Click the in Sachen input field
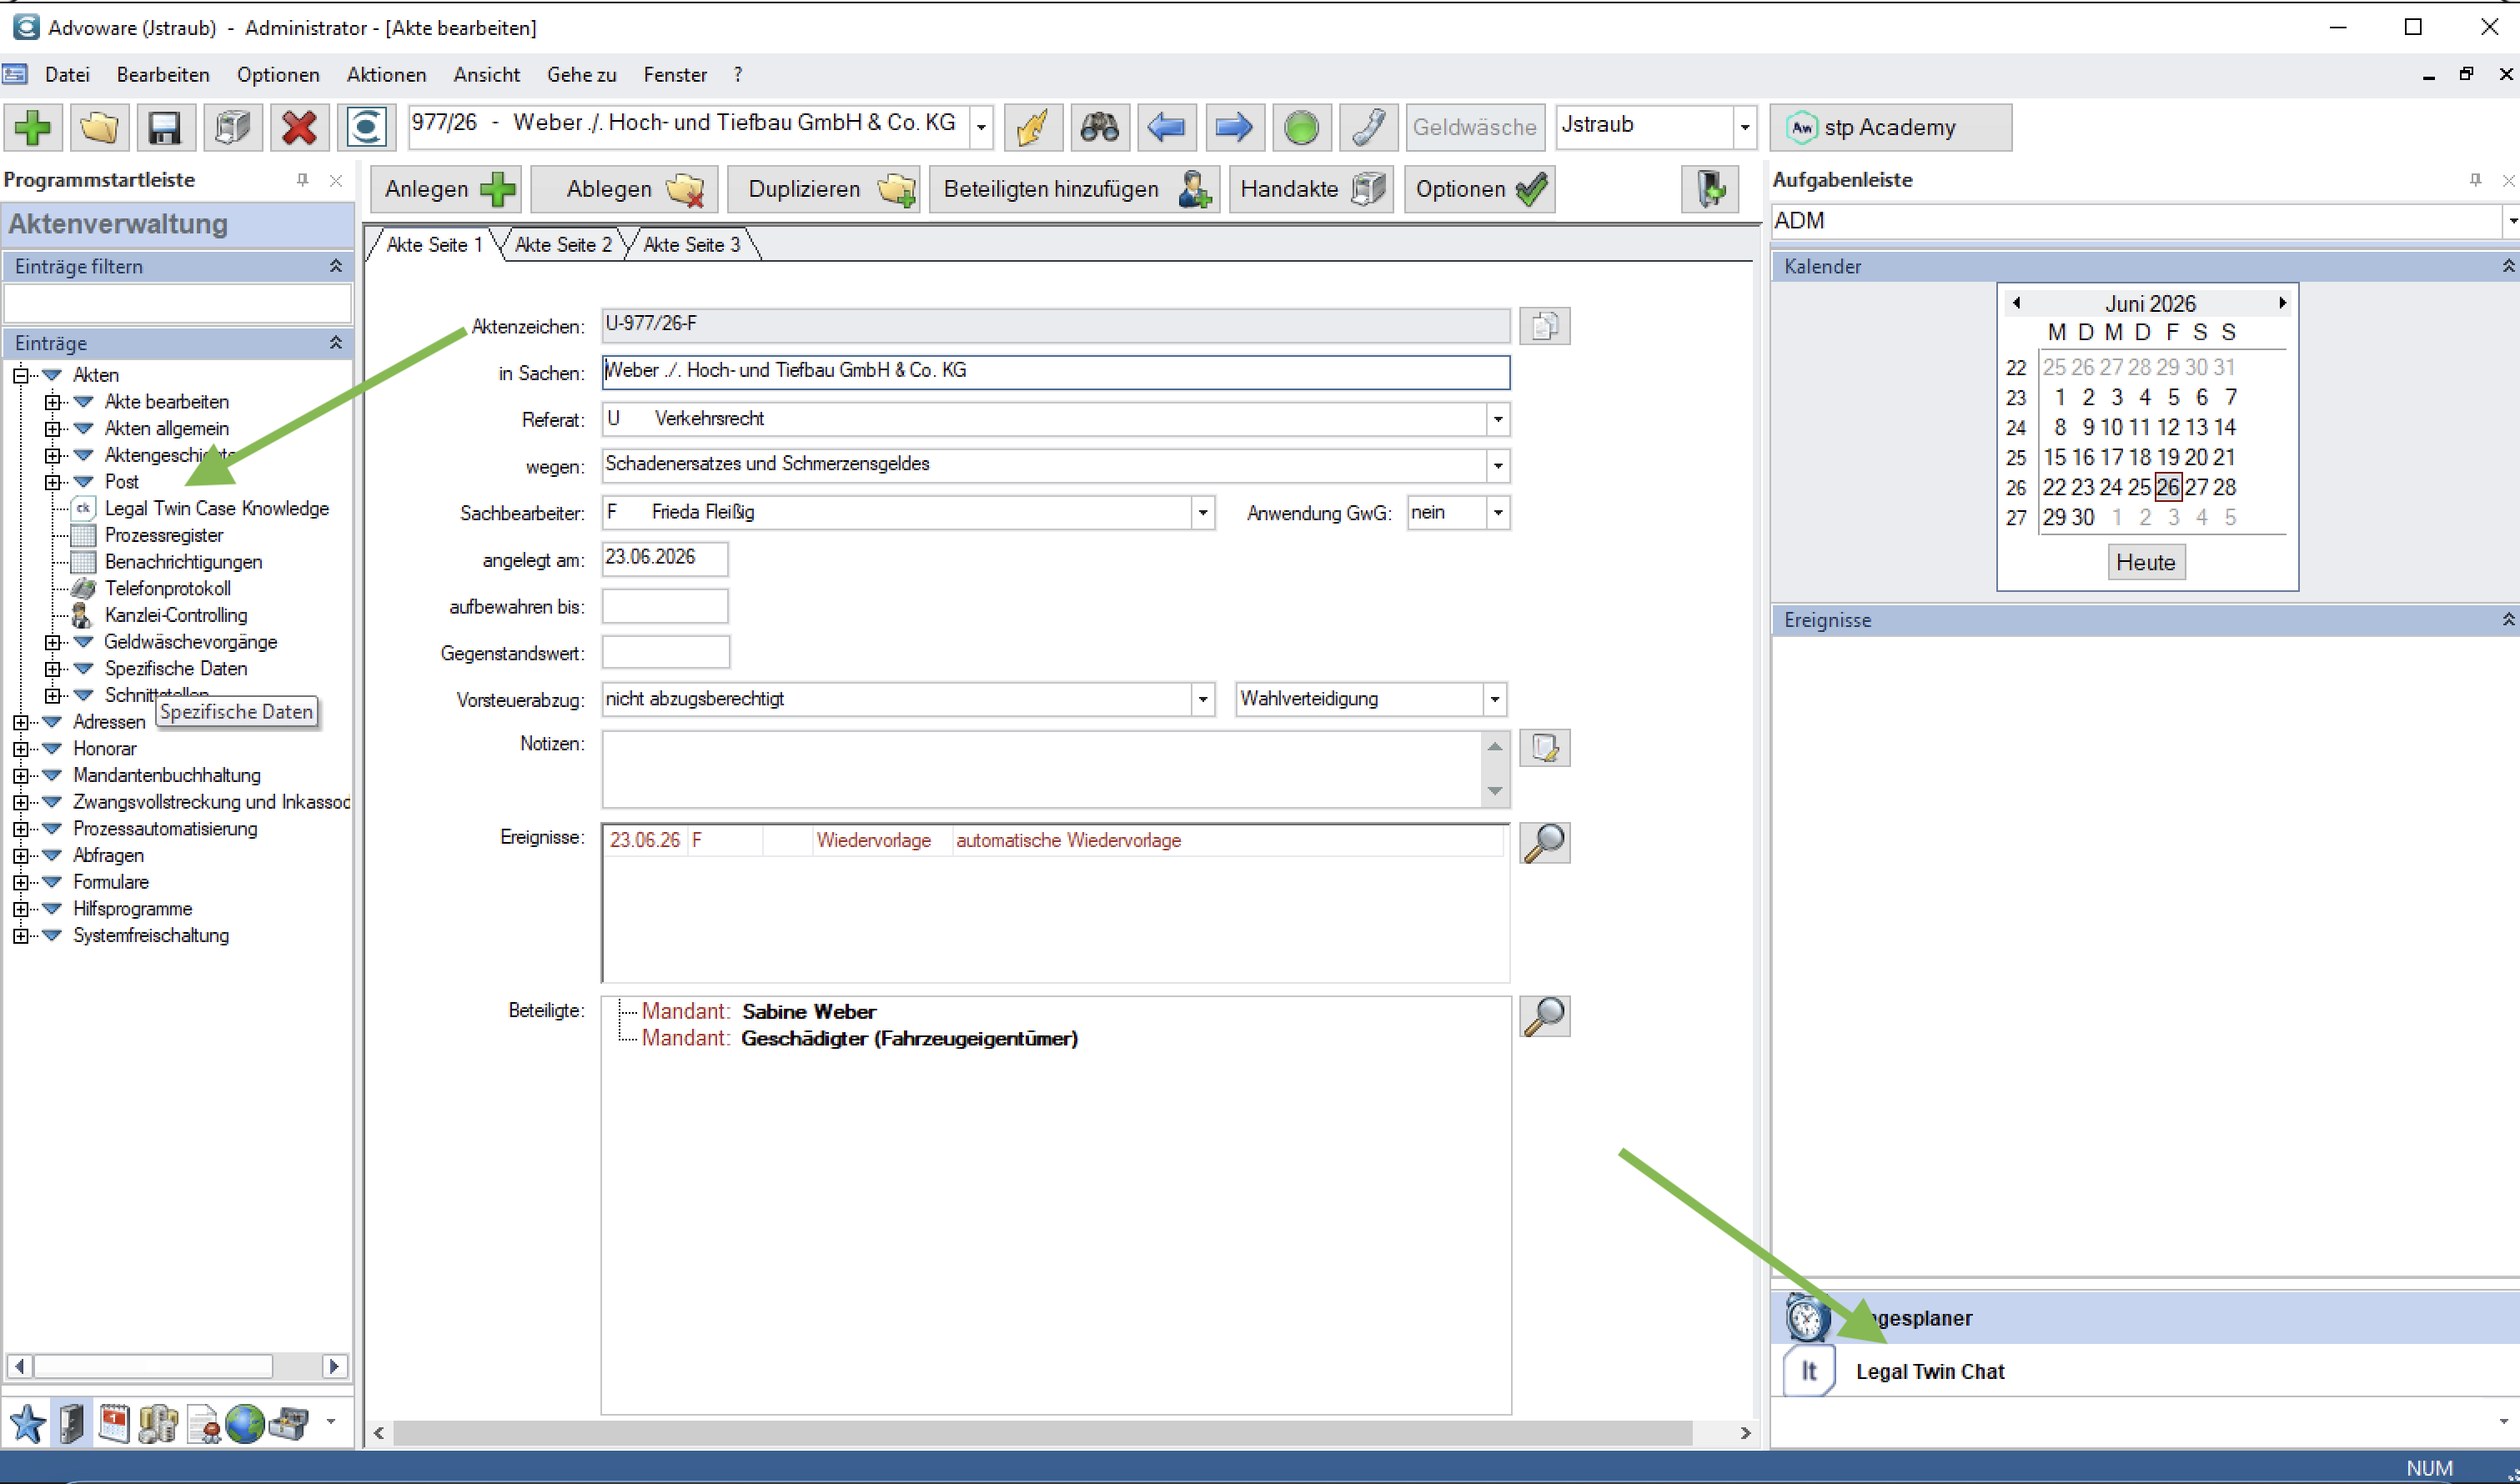Image resolution: width=2520 pixels, height=1484 pixels. coord(1055,371)
